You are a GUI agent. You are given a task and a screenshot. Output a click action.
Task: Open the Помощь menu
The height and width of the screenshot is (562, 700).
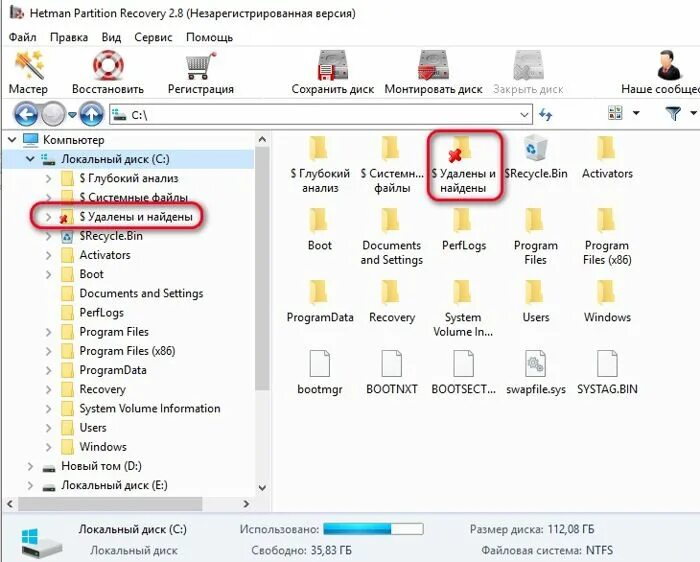(x=209, y=37)
